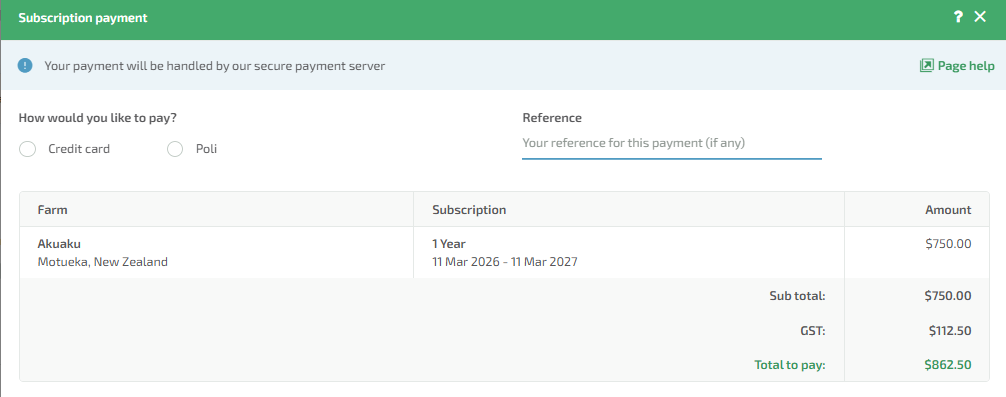Viewport: 1006px width, 397px height.
Task: Open the Page help link
Action: click(x=957, y=65)
